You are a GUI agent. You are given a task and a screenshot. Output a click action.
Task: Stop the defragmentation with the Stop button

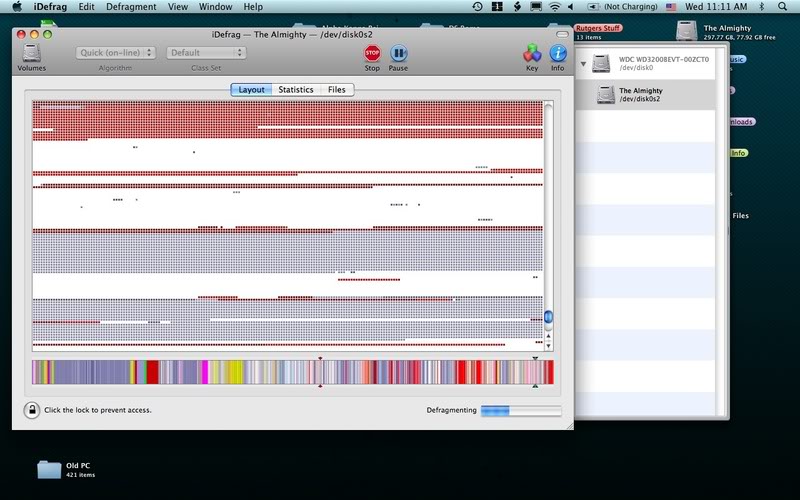(372, 53)
